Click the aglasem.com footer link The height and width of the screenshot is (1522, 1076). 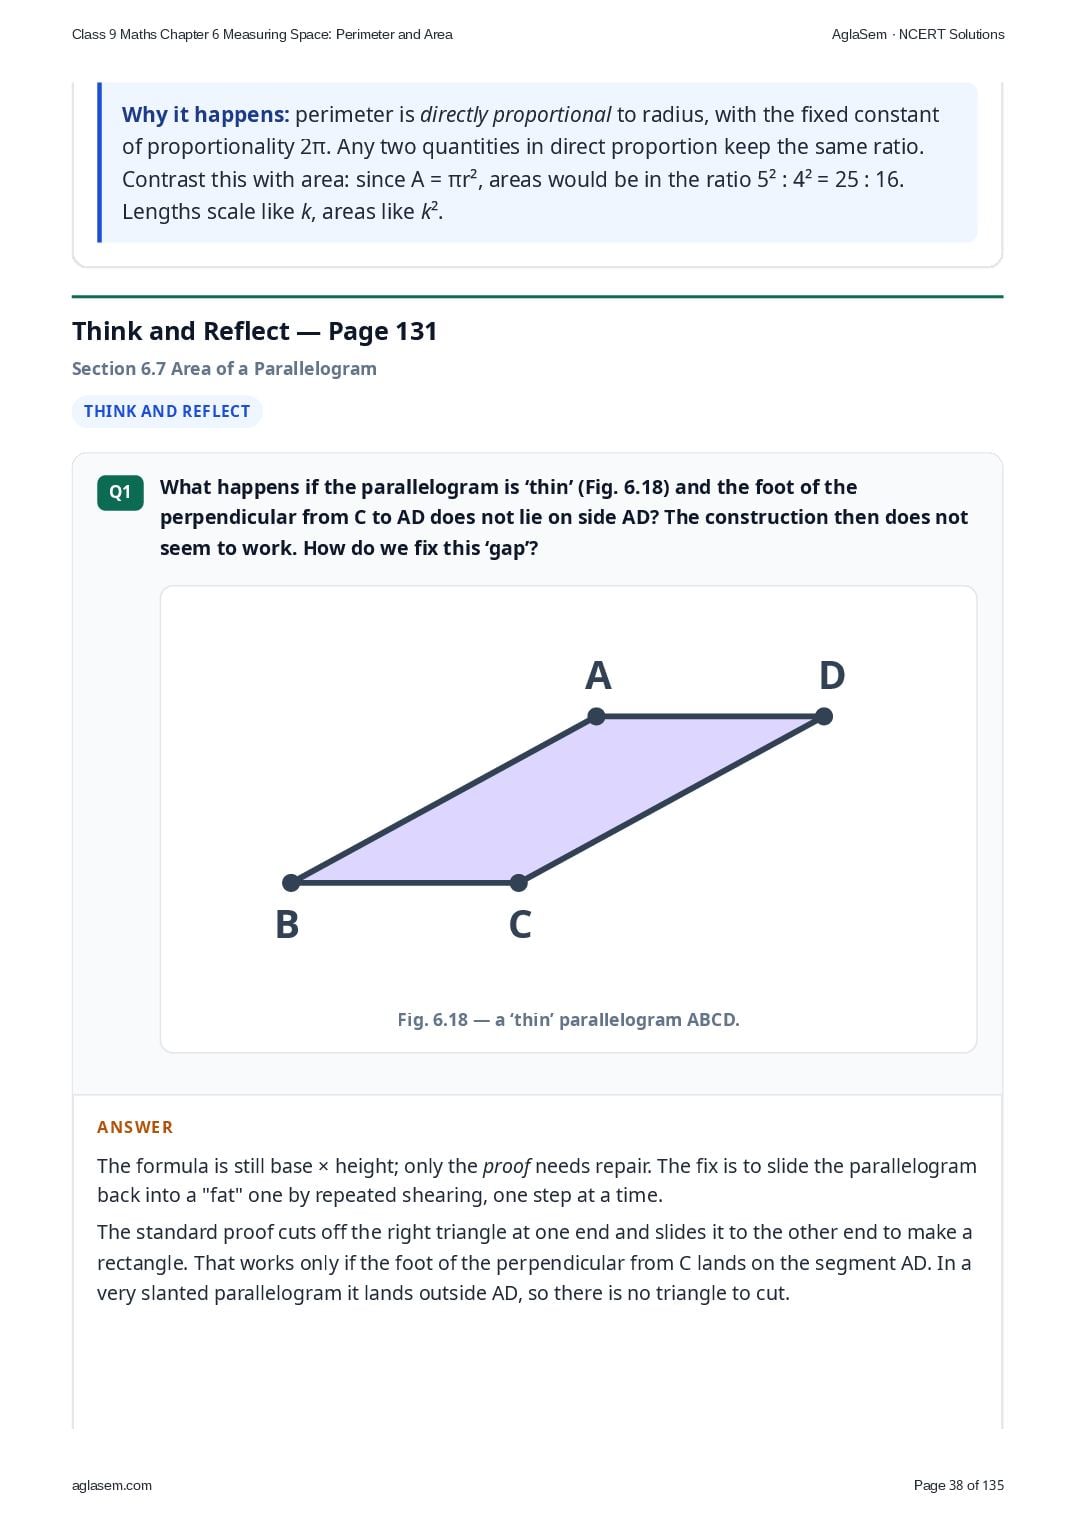pyautogui.click(x=112, y=1485)
